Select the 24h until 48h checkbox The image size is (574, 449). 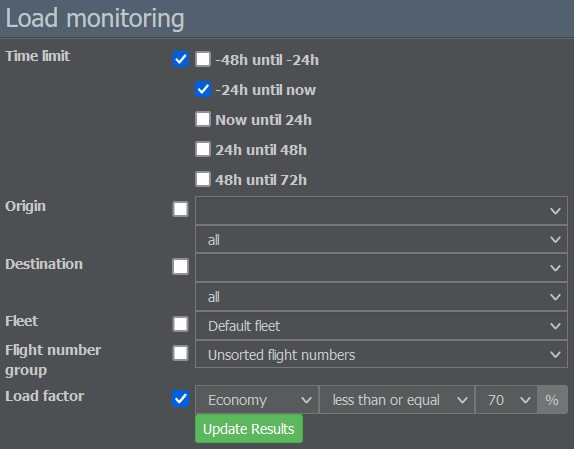coord(203,149)
